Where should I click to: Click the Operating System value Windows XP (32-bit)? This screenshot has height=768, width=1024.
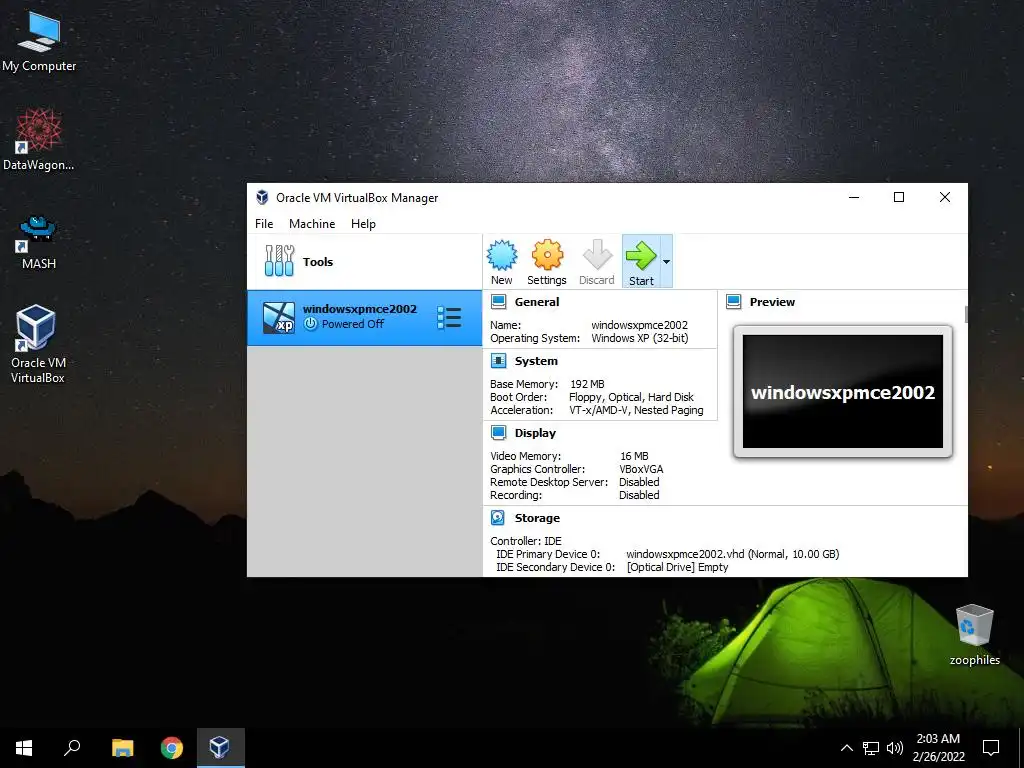click(x=639, y=338)
